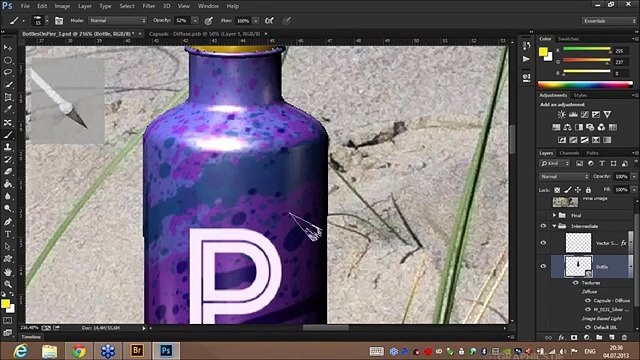Switch to Capsule - Diffuse.psb document tab
This screenshot has height=360, width=640.
pos(204,34)
